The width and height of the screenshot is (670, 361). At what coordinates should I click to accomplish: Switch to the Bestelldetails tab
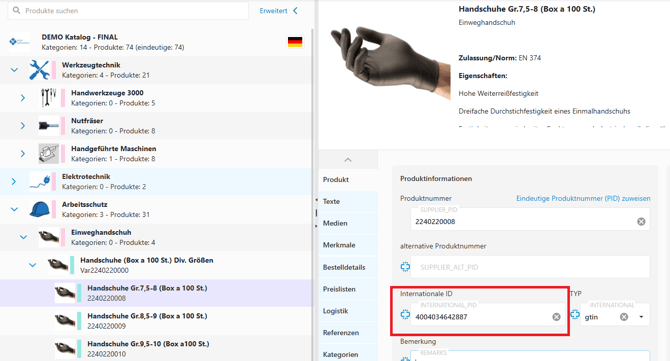click(348, 267)
